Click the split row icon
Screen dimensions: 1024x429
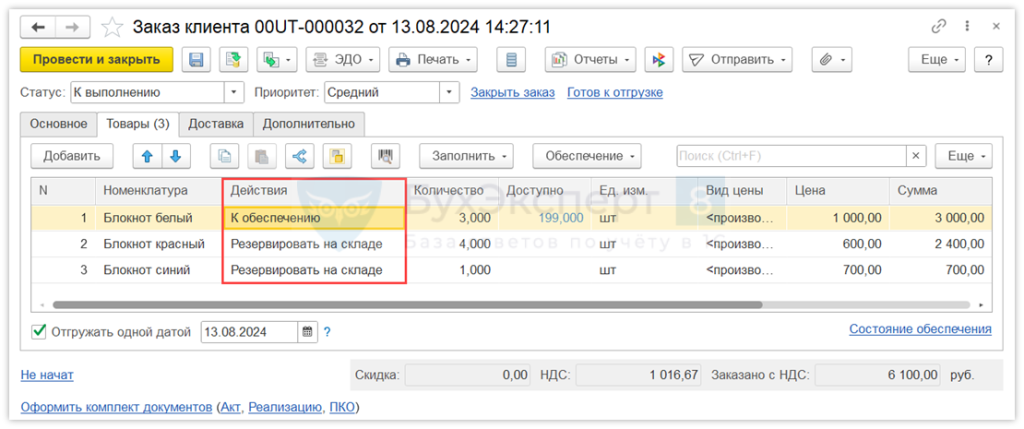pyautogui.click(x=299, y=156)
